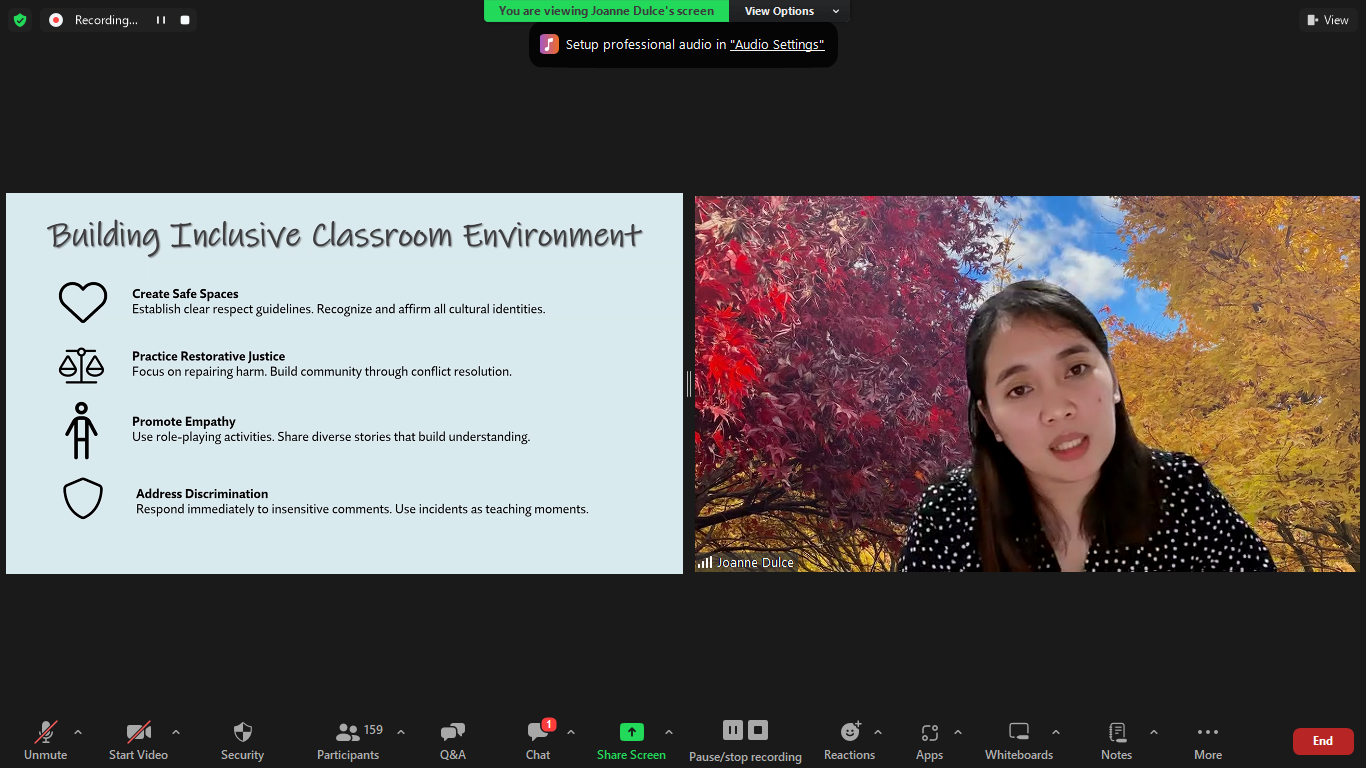Open the Participants panel
This screenshot has width=1366, height=768.
(348, 732)
